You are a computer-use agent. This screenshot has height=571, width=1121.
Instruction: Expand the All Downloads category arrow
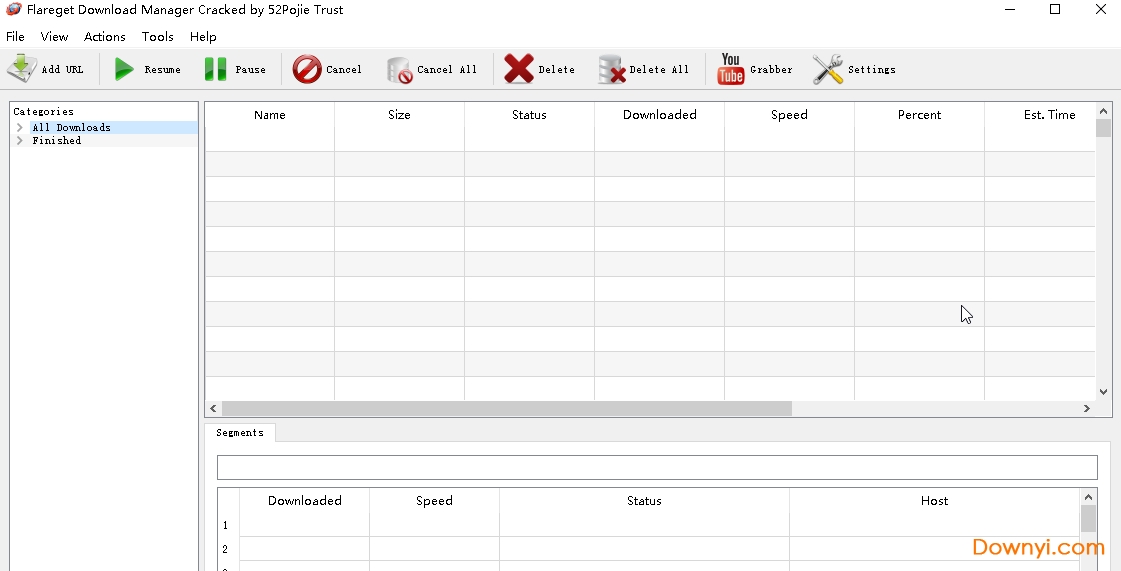coord(20,128)
